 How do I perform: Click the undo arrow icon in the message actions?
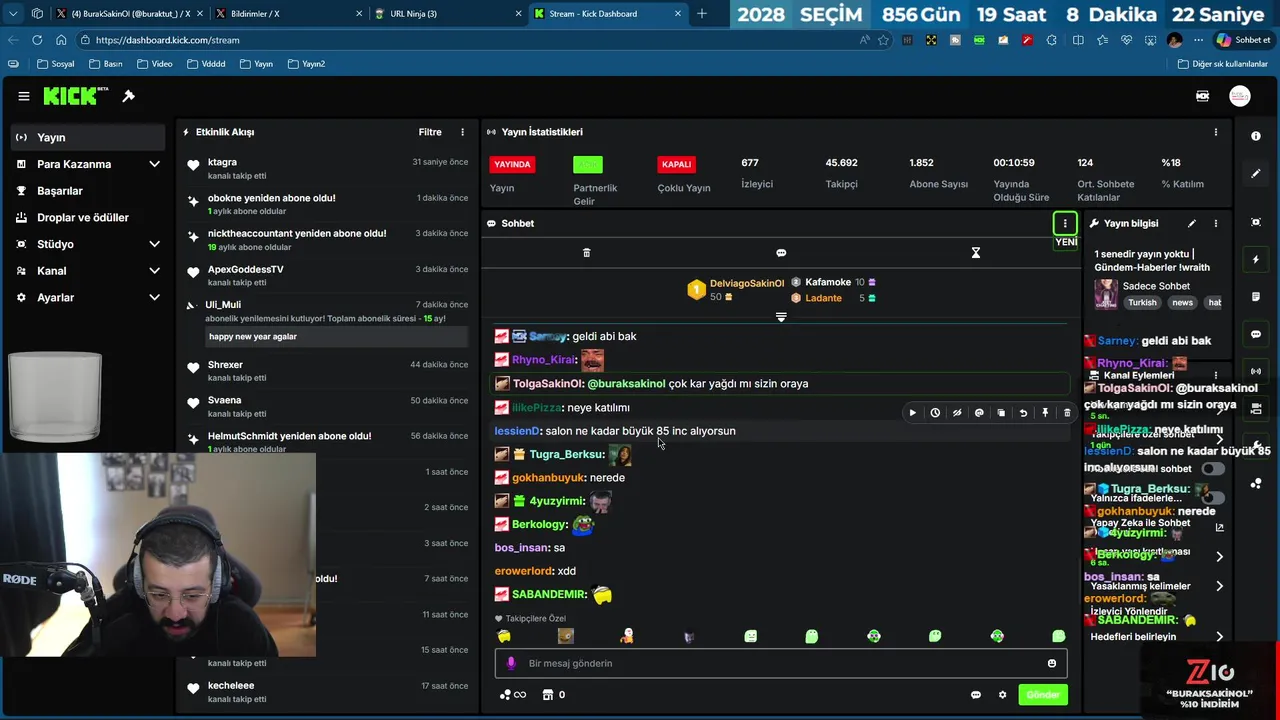[1023, 413]
